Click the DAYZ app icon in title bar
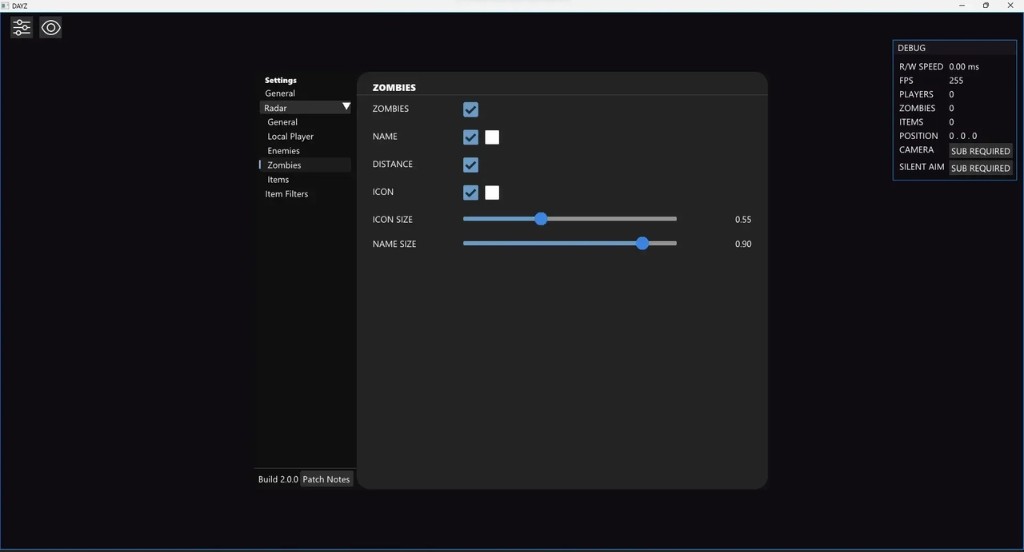 coord(5,5)
